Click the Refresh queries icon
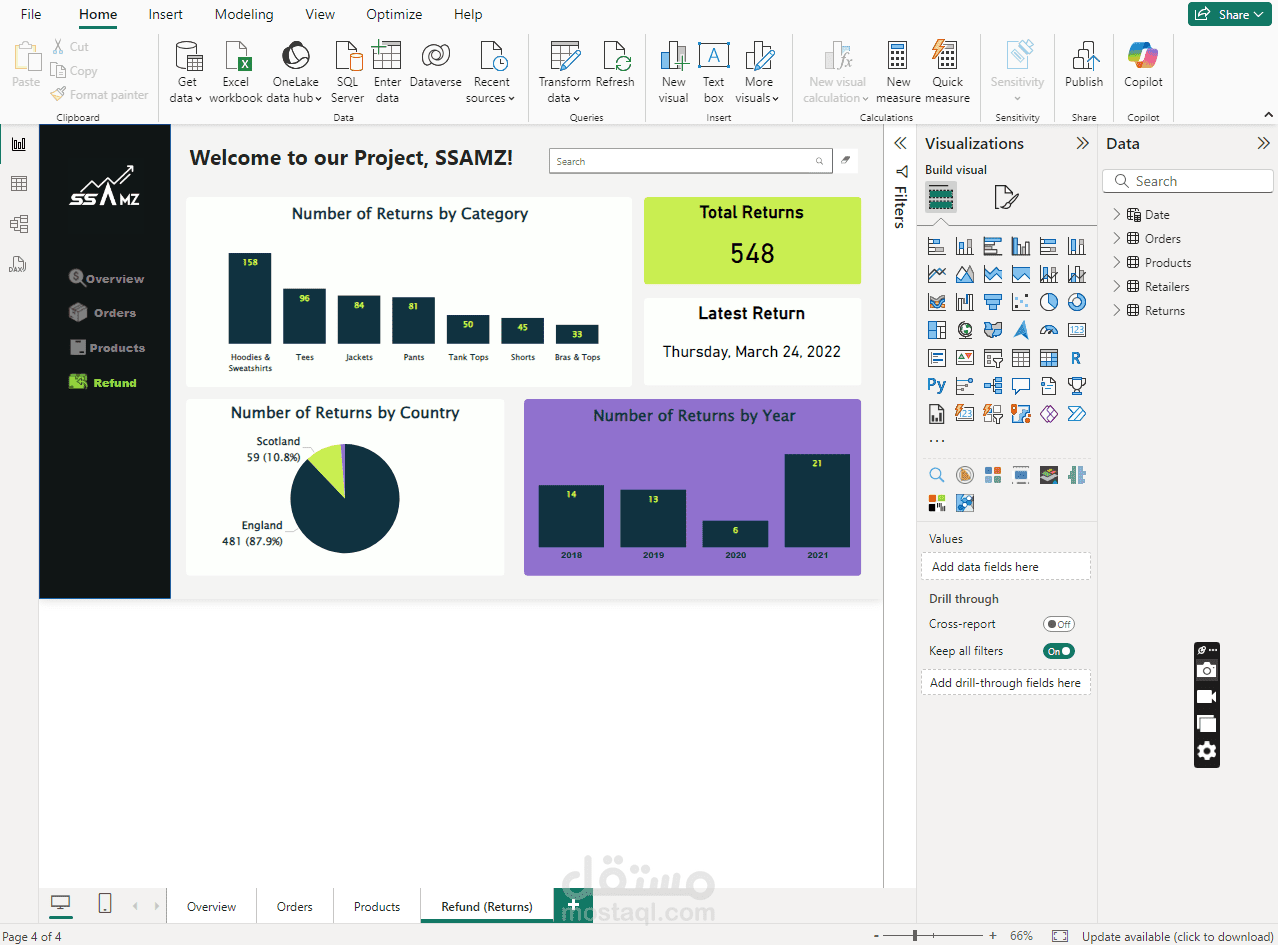Viewport: 1278px width, 945px height. click(x=615, y=66)
